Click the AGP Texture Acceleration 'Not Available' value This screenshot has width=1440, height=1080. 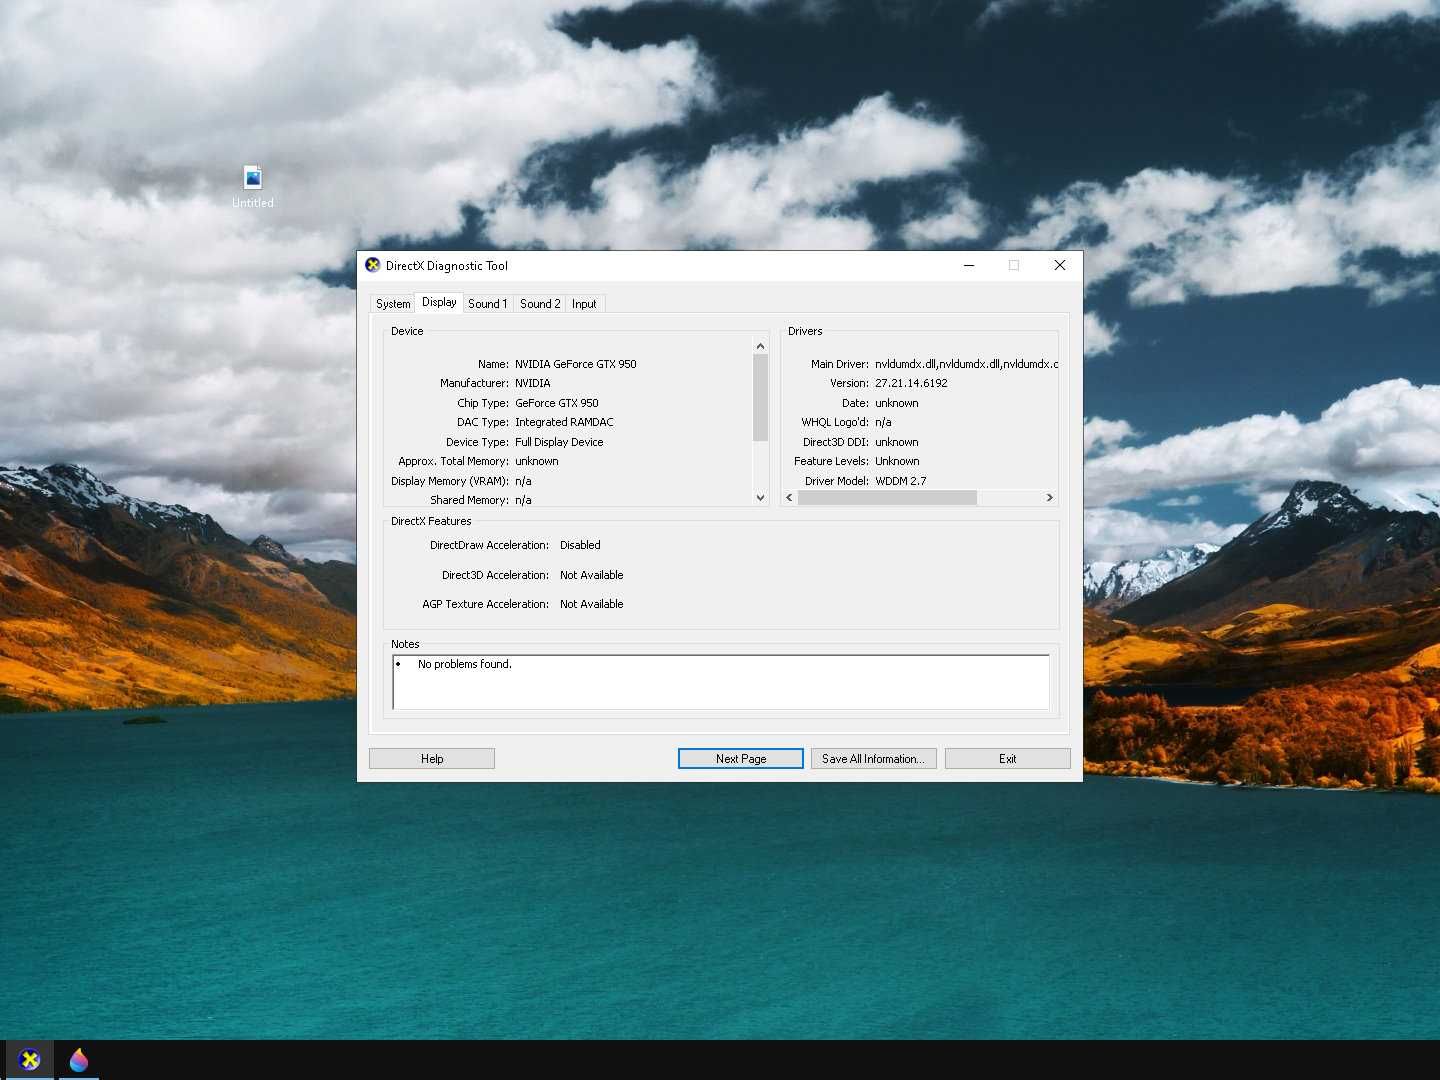click(x=591, y=604)
